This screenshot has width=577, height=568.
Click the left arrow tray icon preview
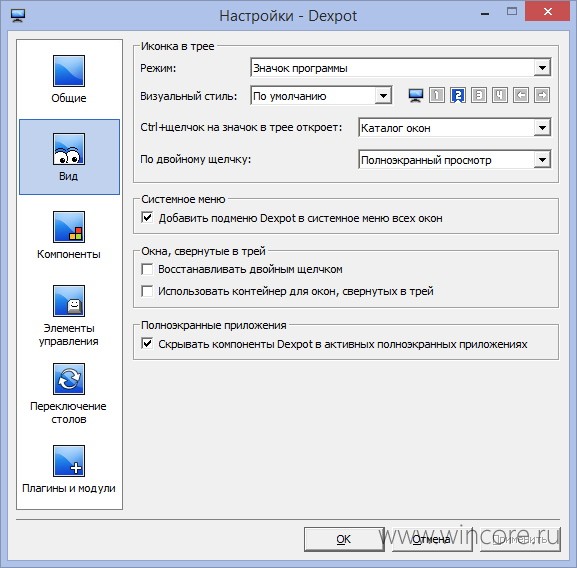pyautogui.click(x=521, y=95)
